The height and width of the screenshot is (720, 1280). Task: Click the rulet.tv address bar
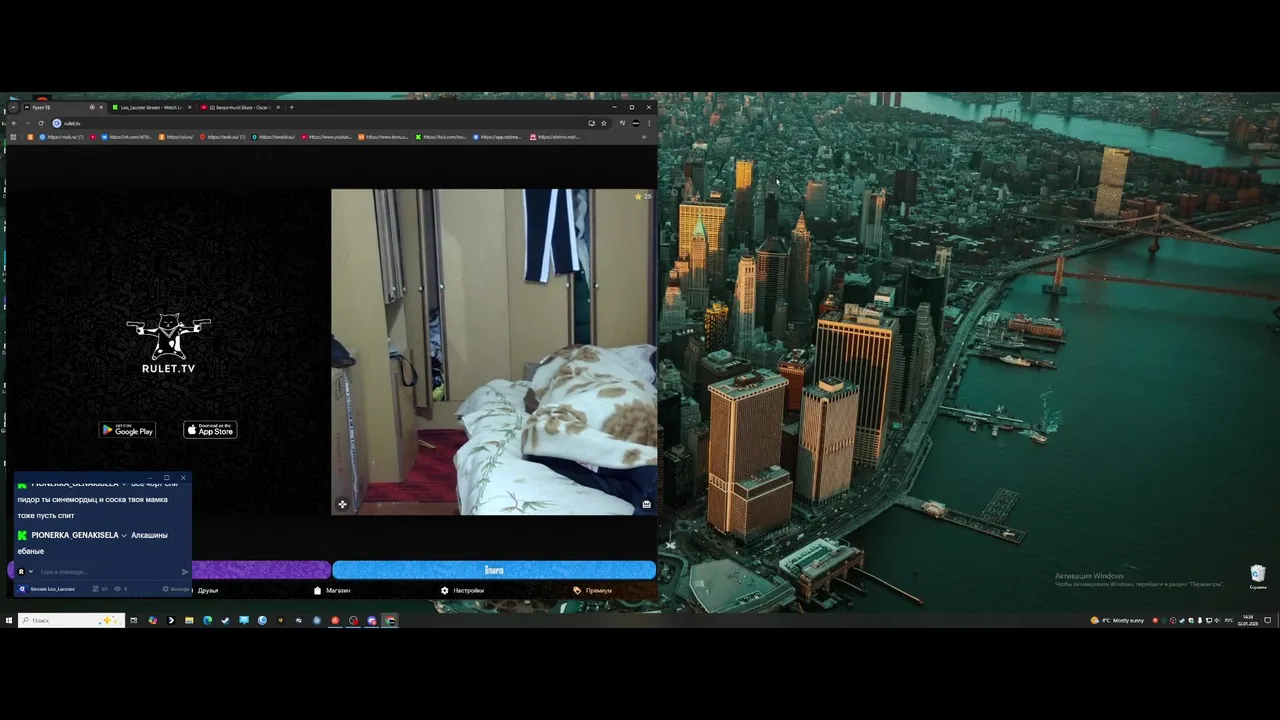coord(330,123)
